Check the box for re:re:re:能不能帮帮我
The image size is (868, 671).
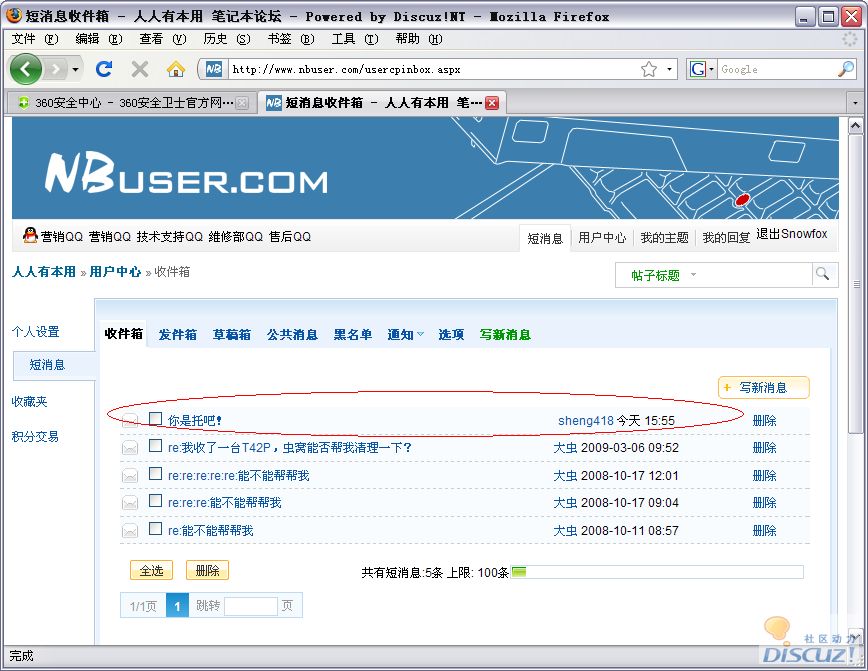coord(156,500)
